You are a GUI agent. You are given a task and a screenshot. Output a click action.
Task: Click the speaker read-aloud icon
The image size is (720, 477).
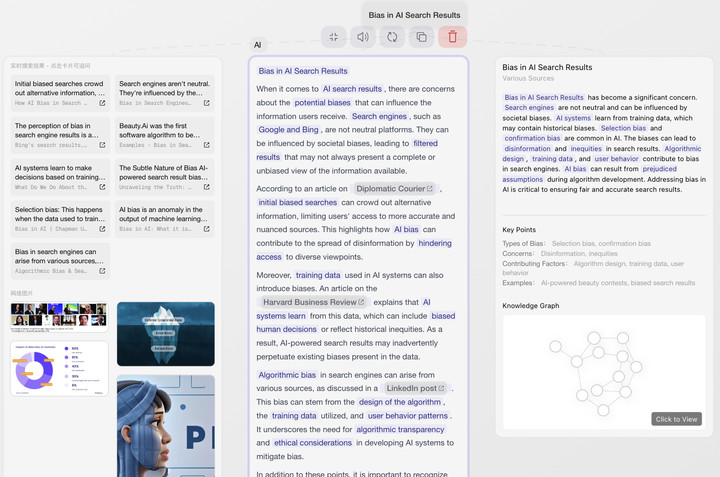click(x=363, y=37)
